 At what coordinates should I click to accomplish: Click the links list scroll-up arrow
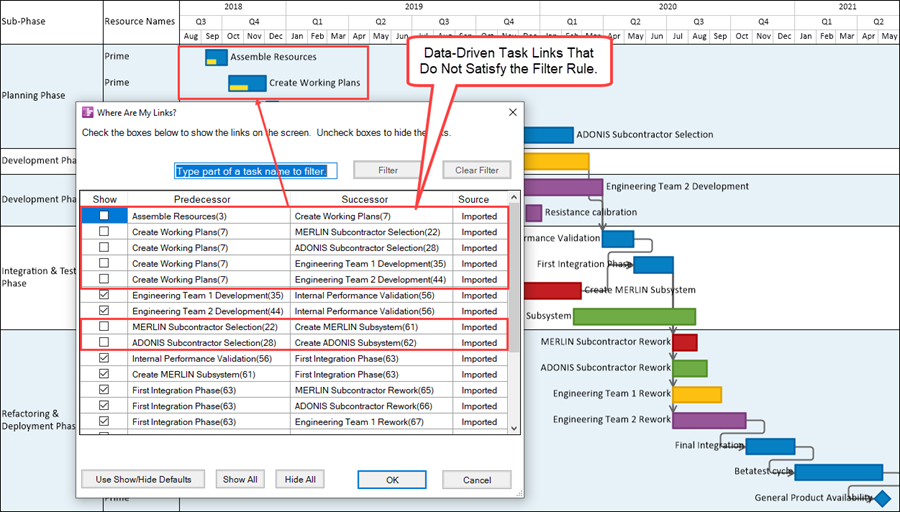click(x=514, y=197)
